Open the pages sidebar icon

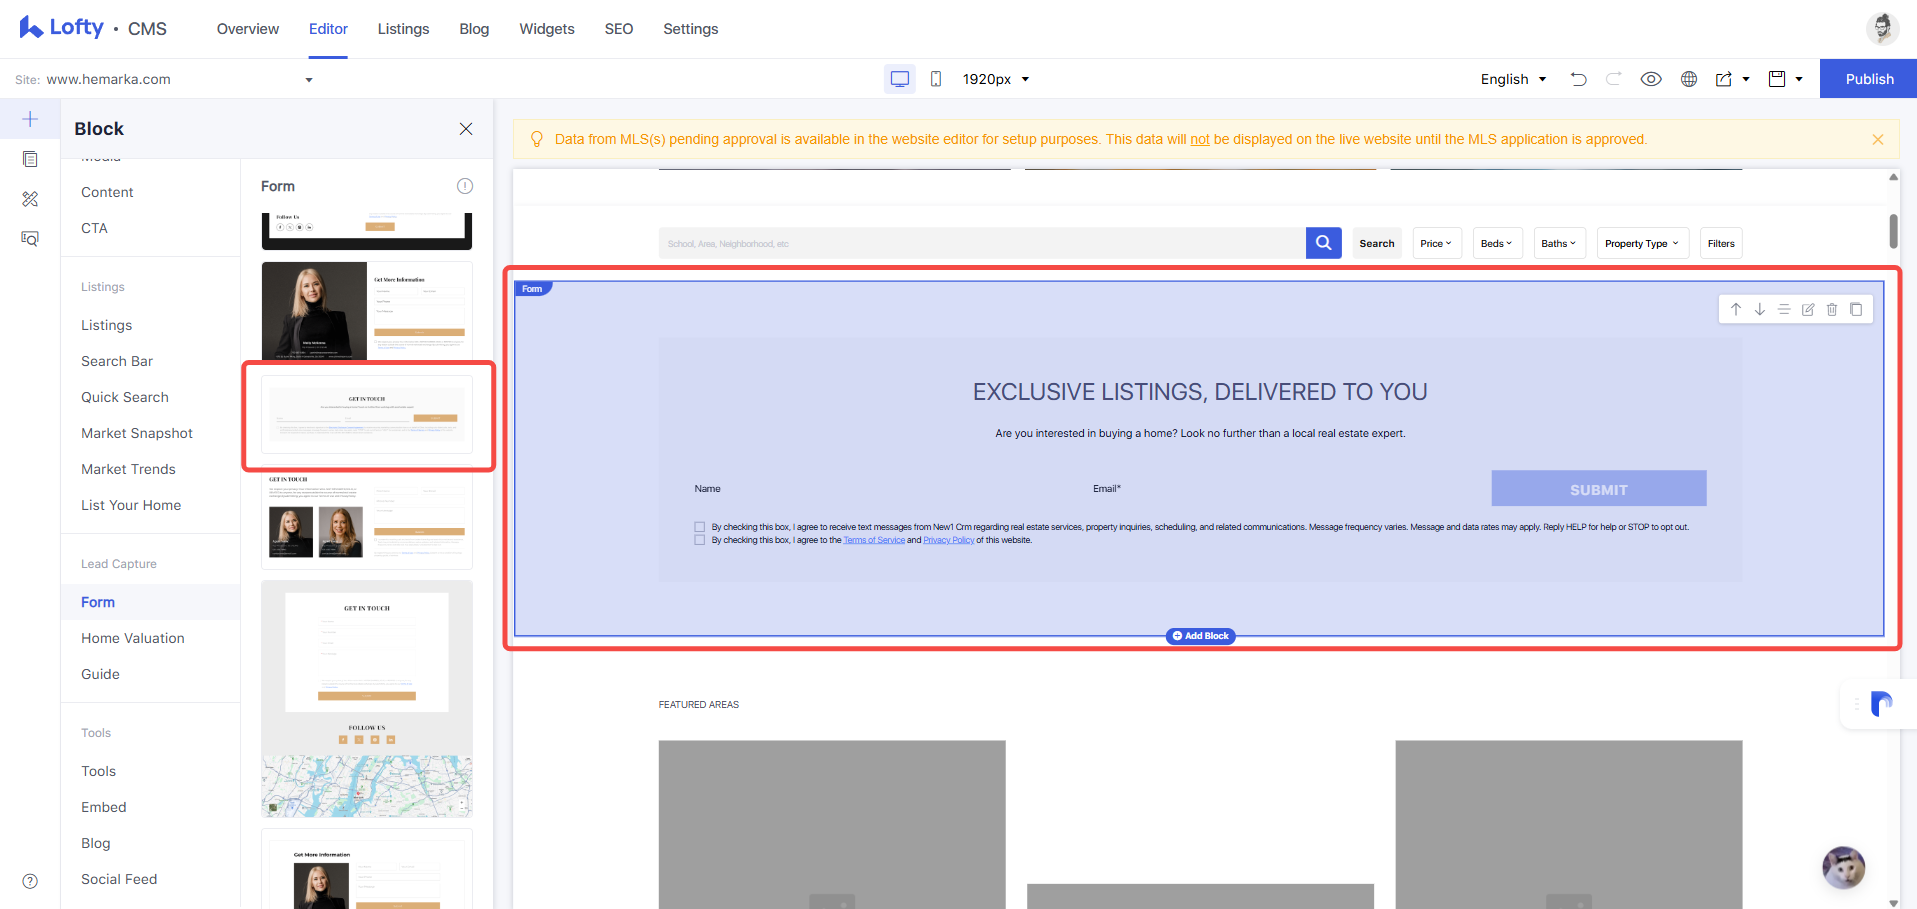30,159
